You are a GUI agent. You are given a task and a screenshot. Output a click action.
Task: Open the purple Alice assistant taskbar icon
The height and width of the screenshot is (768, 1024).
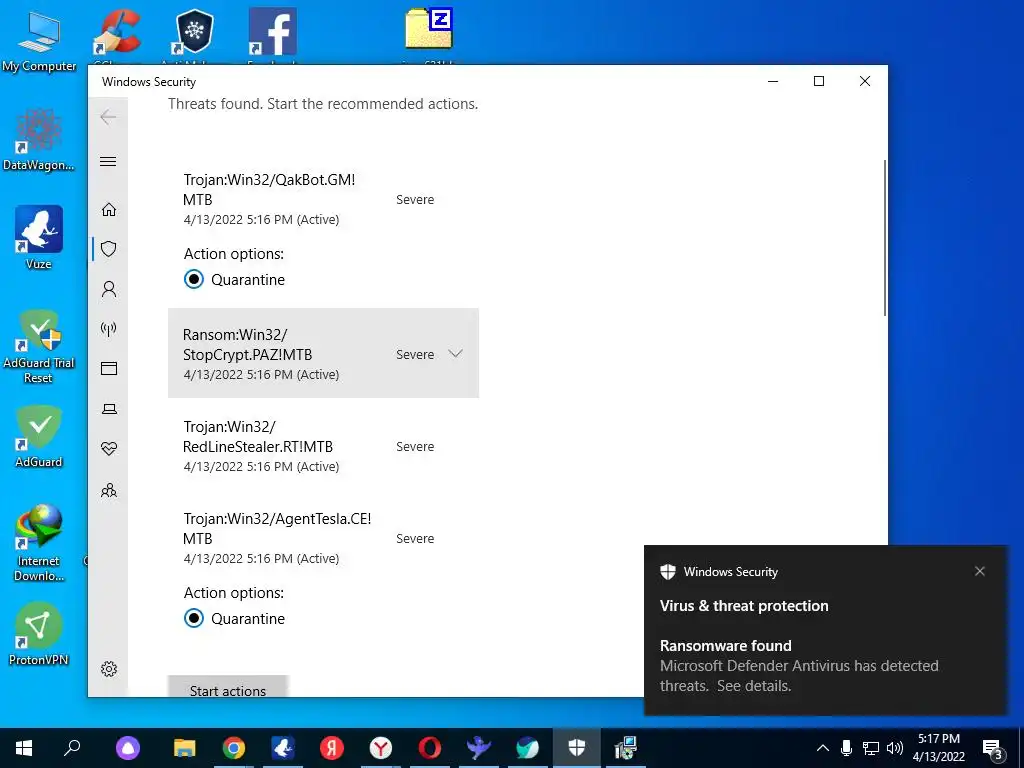128,748
